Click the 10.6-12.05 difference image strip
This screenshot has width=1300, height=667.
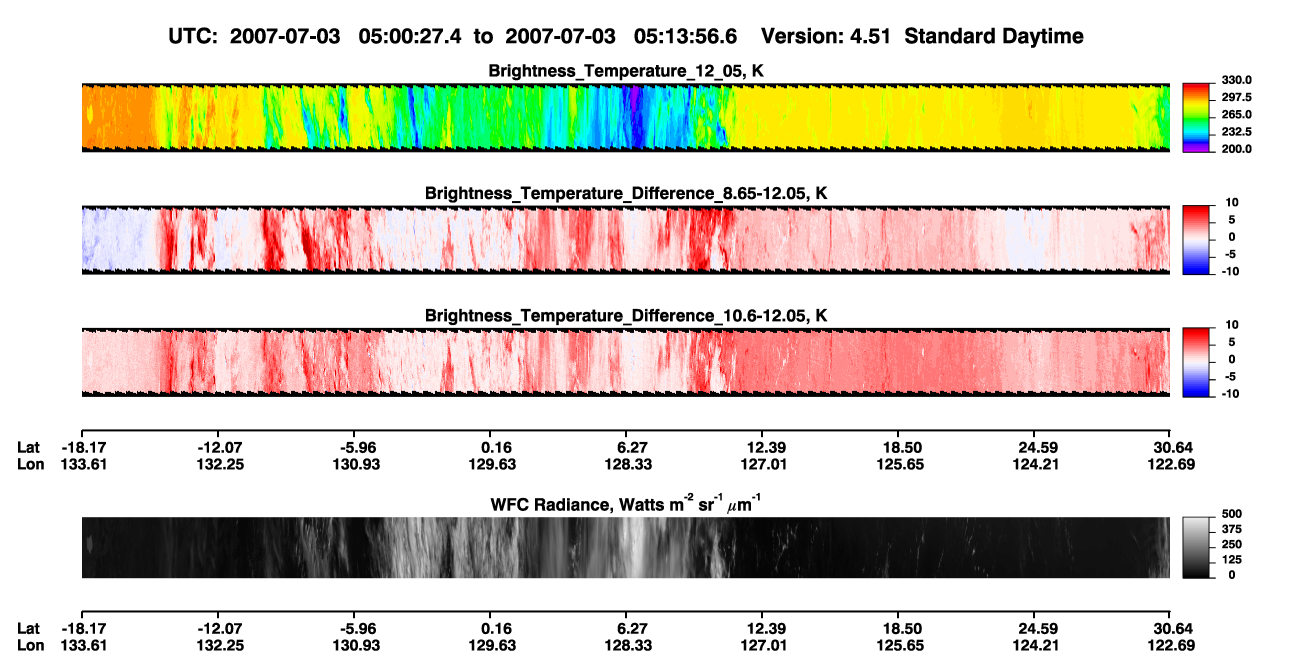pyautogui.click(x=625, y=362)
